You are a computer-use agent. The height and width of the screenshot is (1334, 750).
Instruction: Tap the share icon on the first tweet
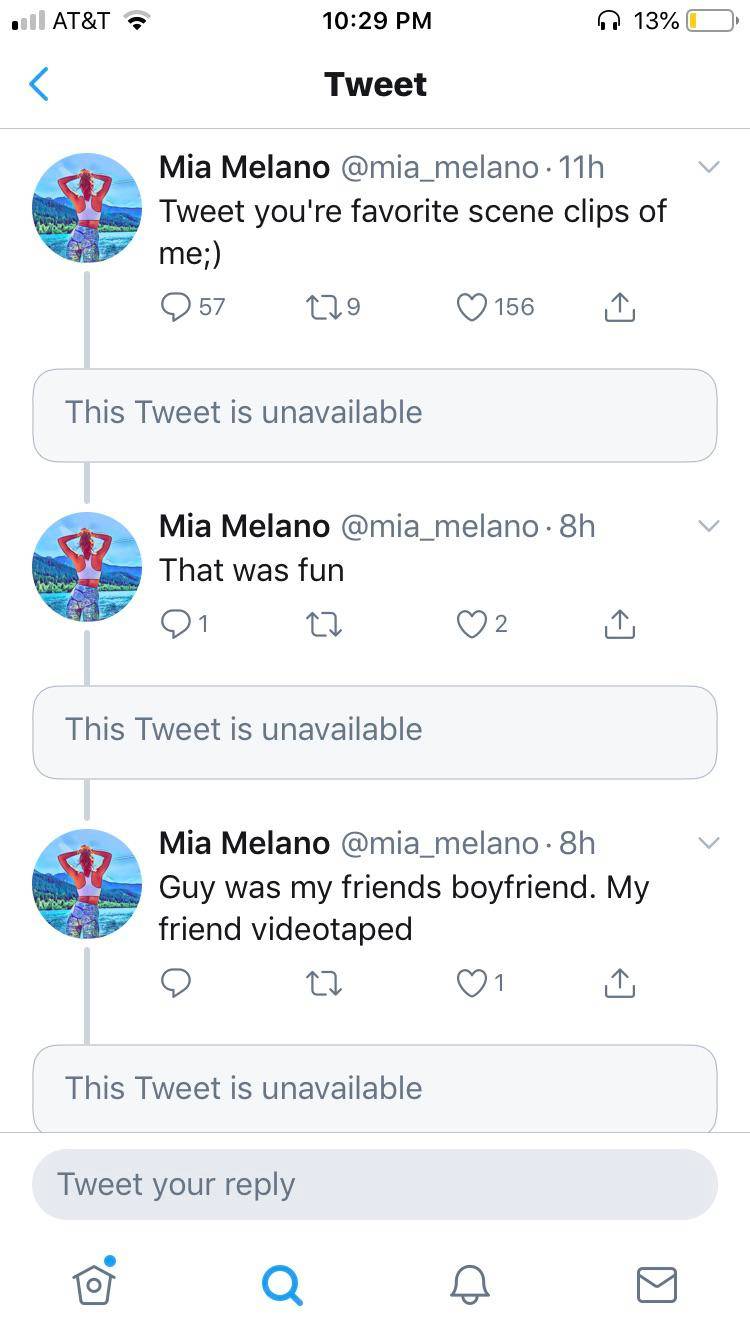[619, 307]
